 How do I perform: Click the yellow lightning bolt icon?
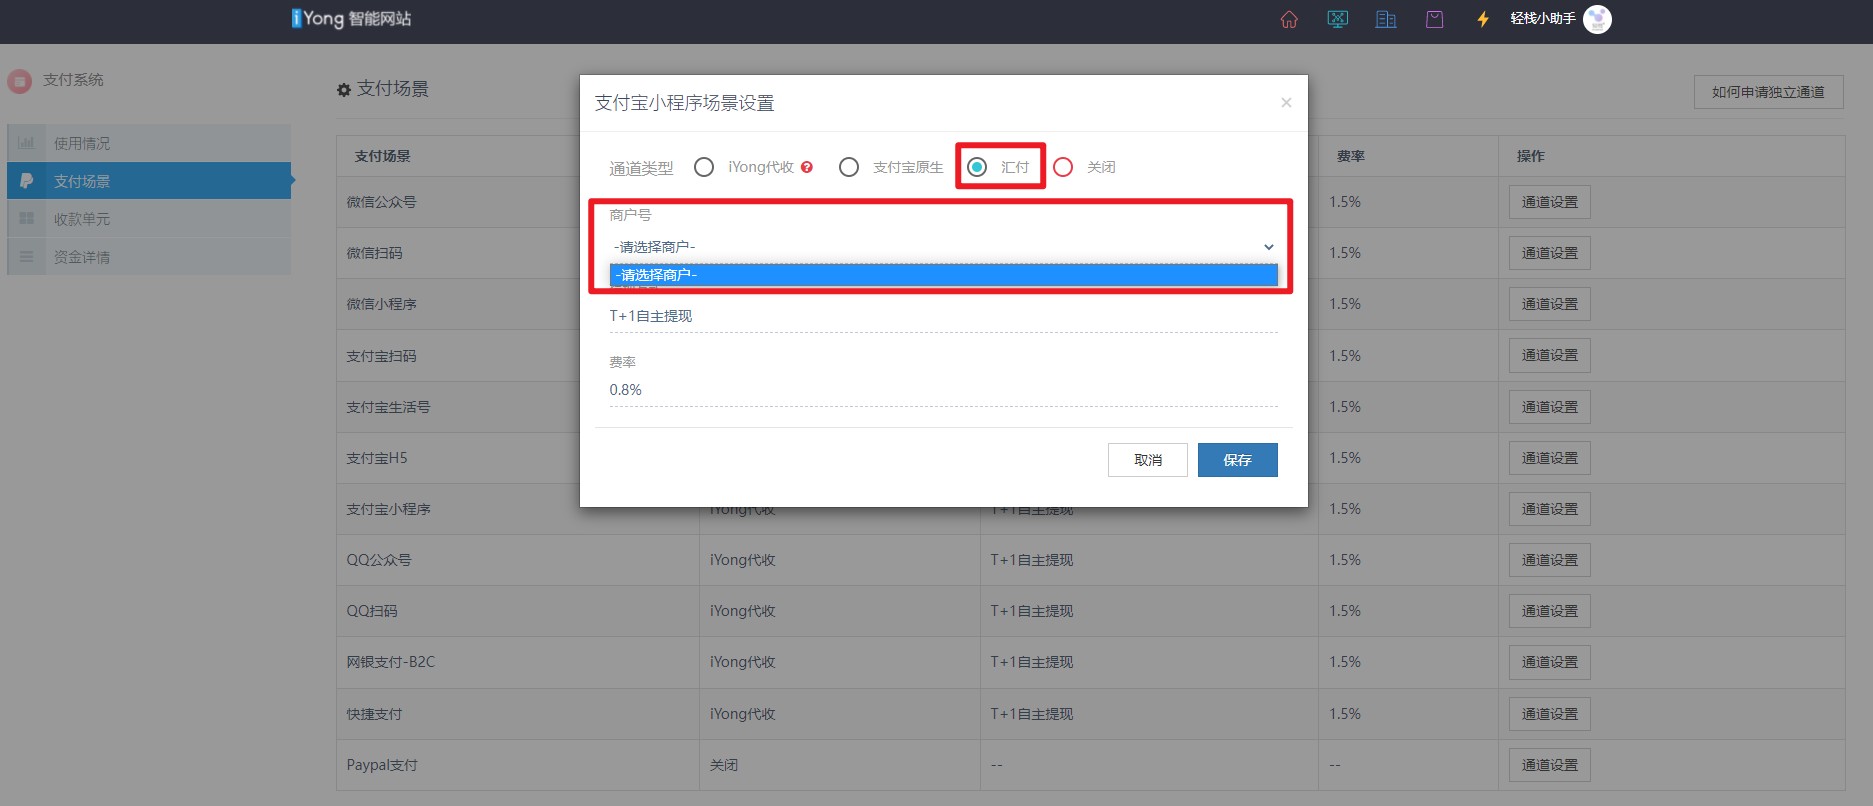1483,19
